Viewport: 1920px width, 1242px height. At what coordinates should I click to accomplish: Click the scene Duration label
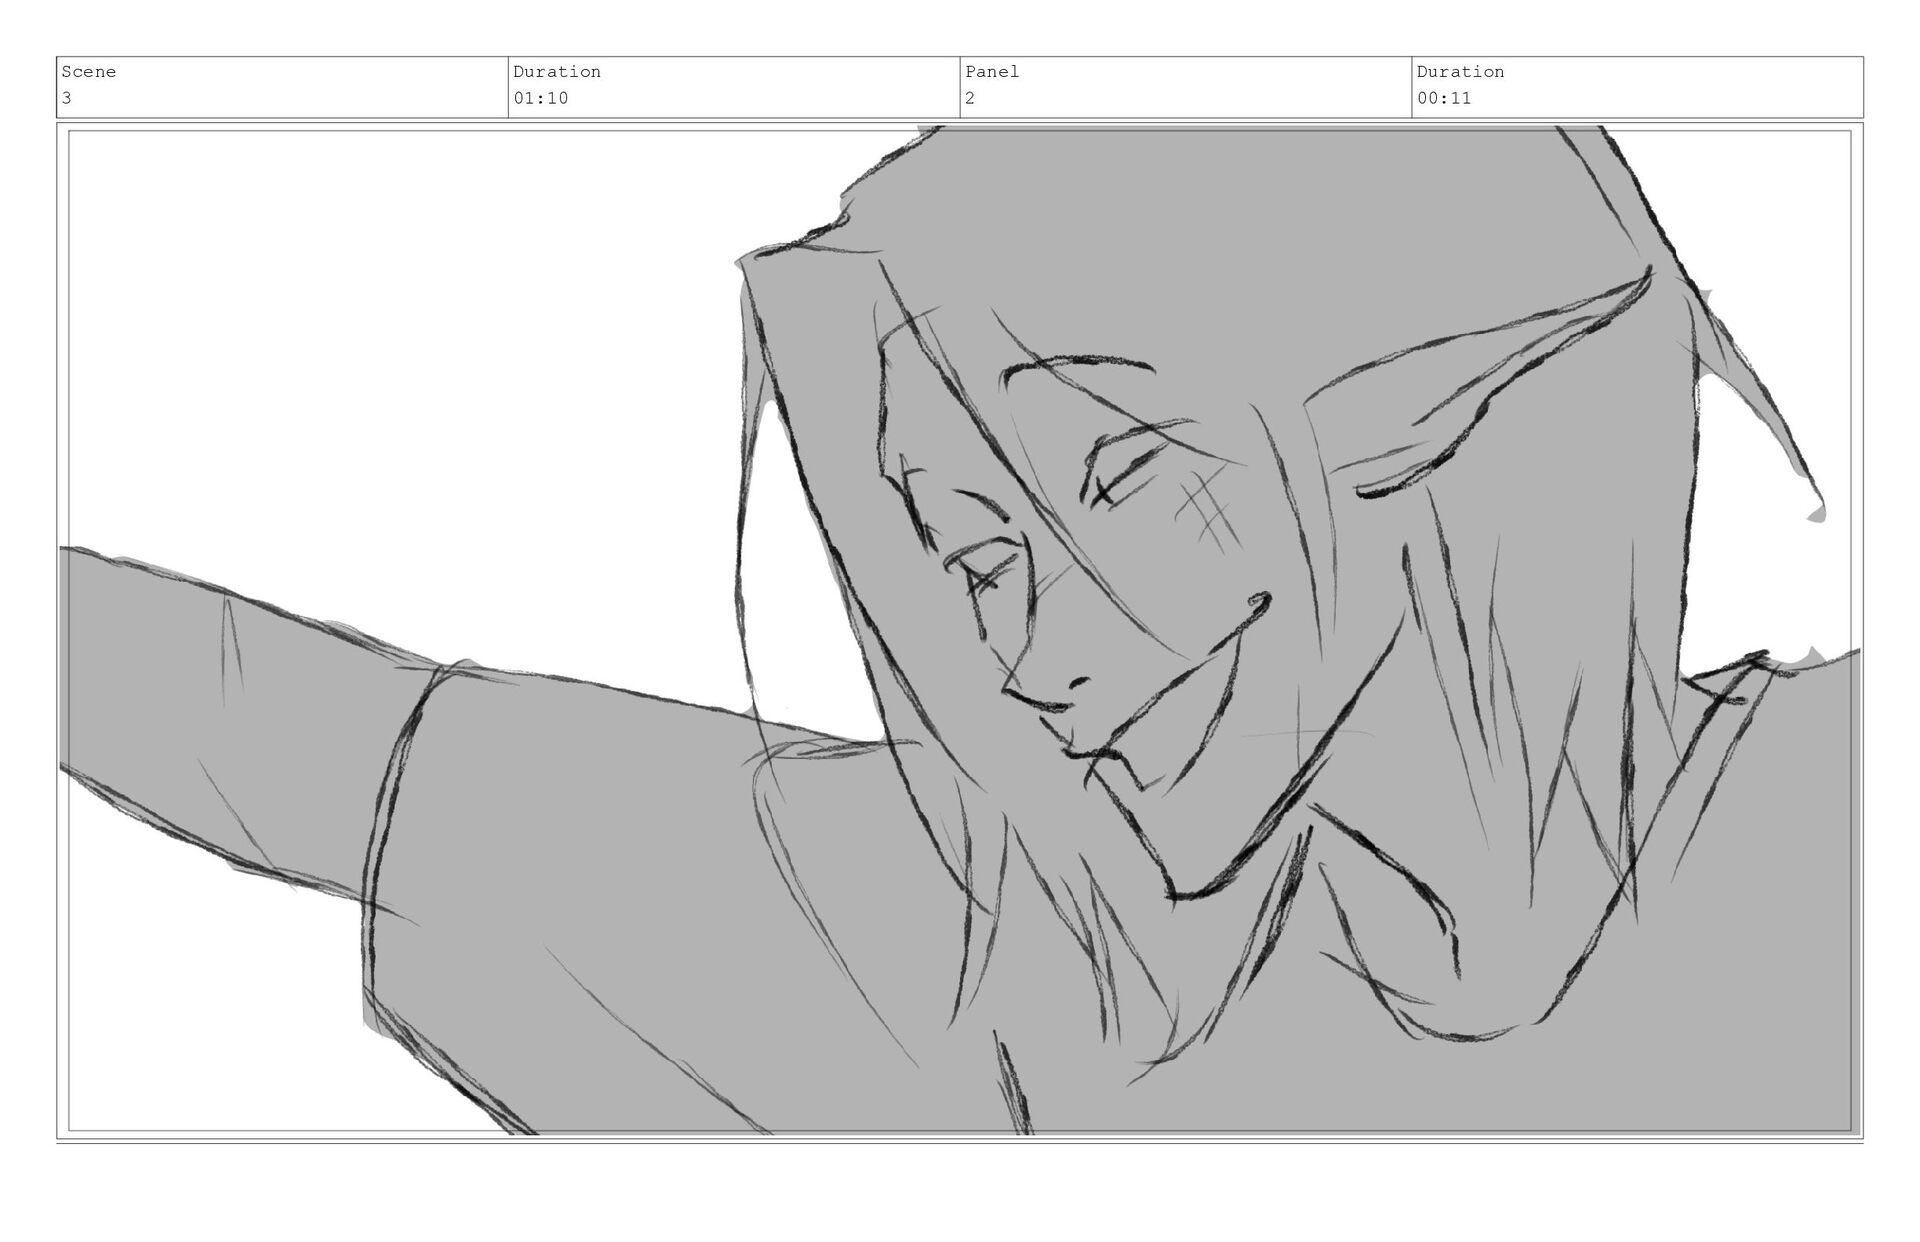coord(557,72)
